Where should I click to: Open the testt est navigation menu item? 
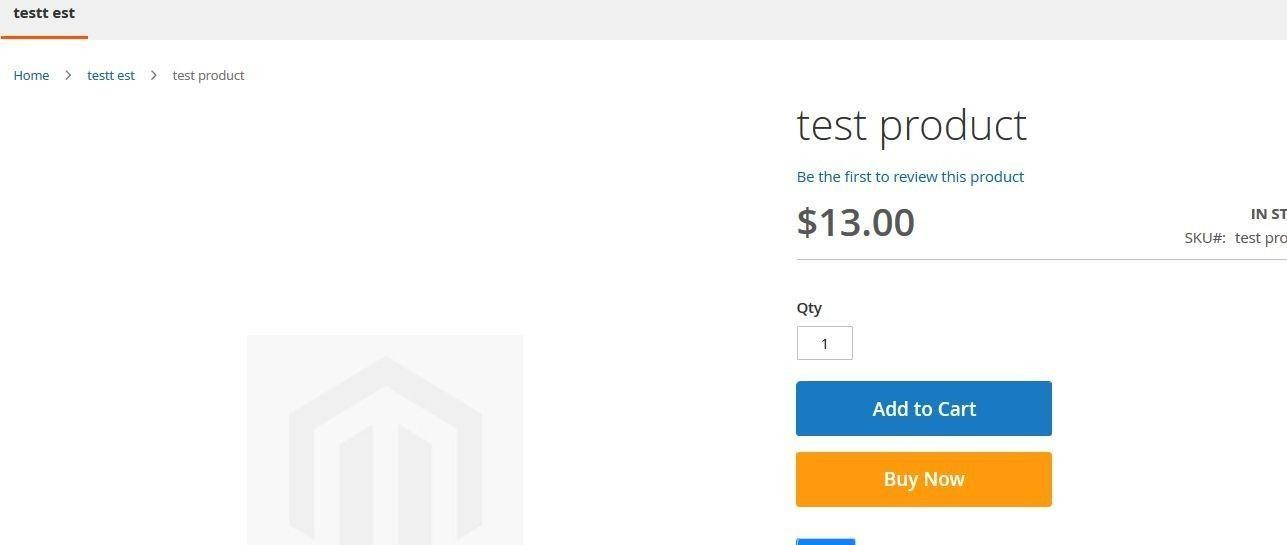point(44,14)
